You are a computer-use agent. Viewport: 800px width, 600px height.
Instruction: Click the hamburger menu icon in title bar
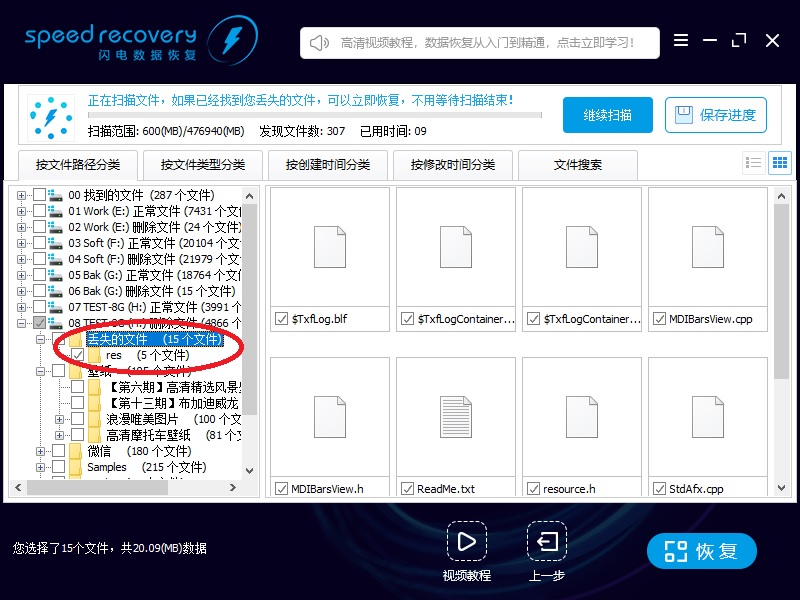681,41
